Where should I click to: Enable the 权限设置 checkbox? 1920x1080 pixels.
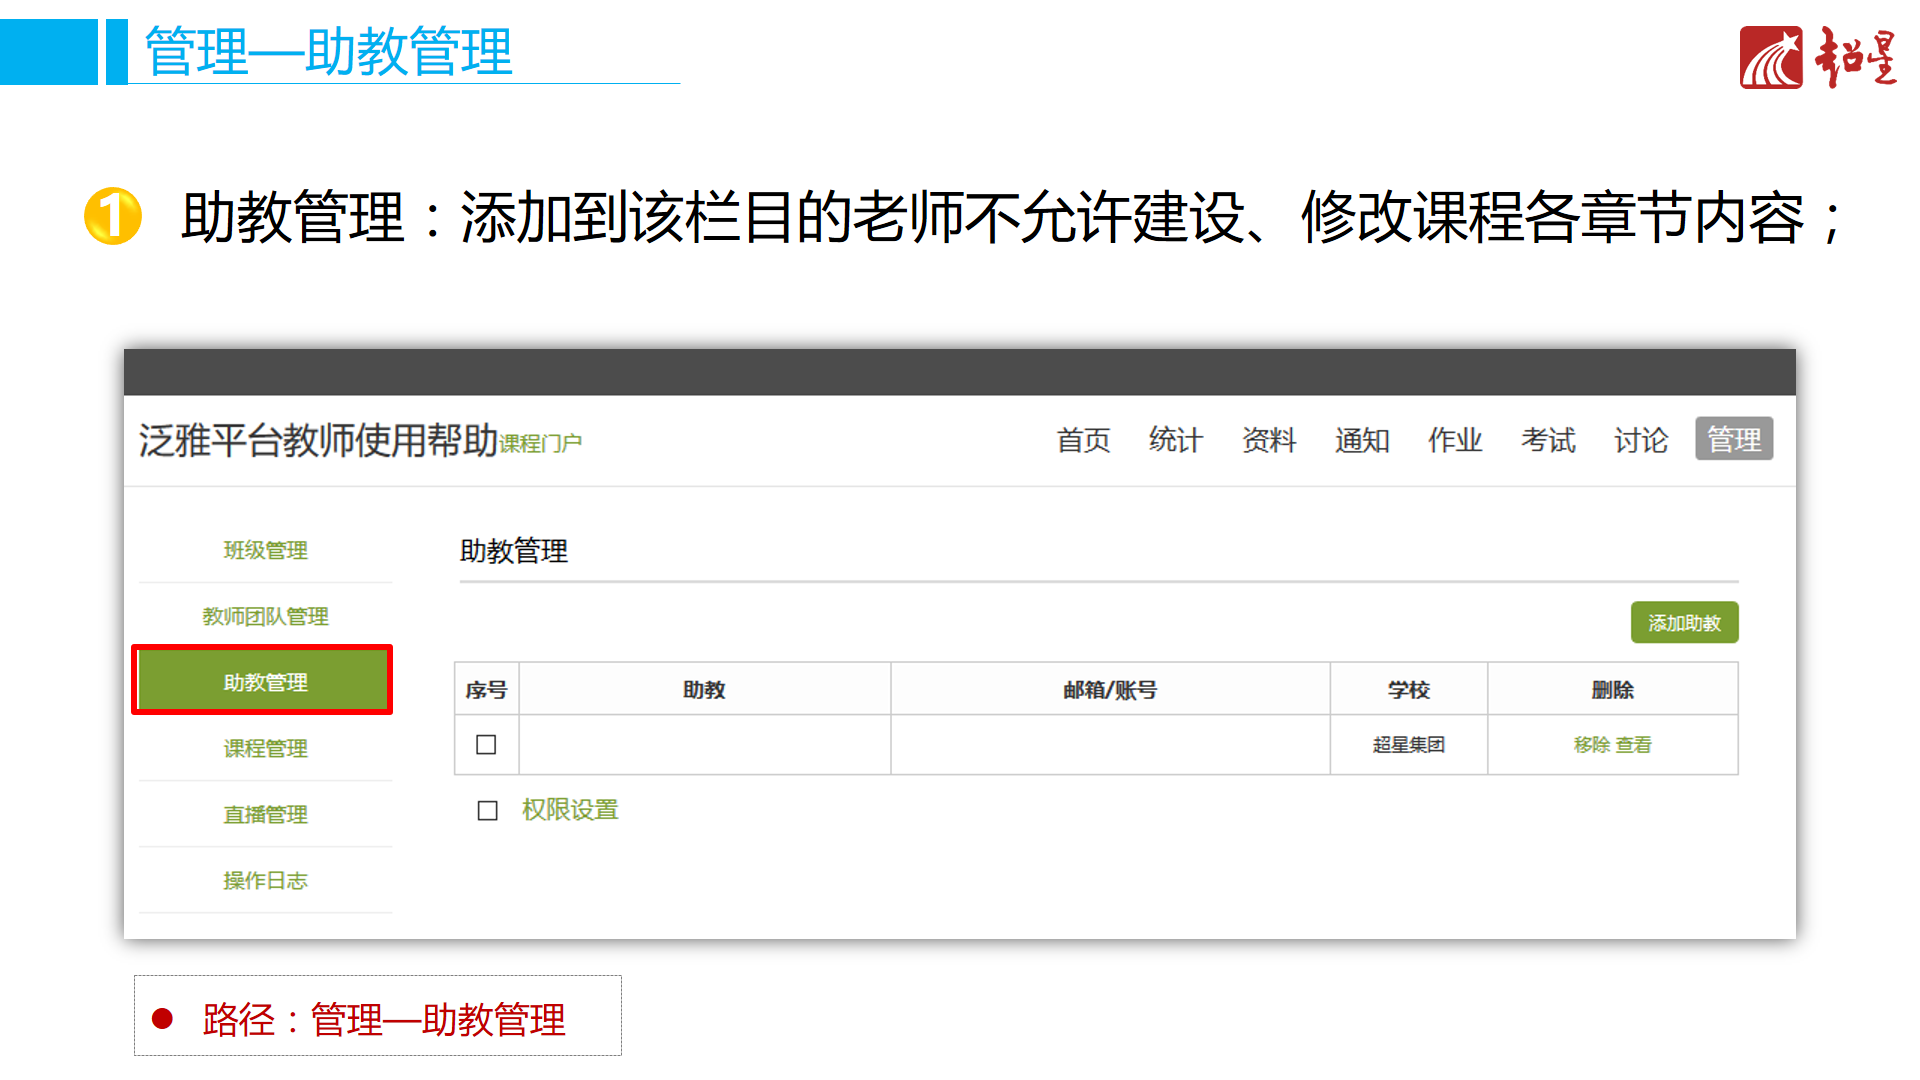click(487, 810)
